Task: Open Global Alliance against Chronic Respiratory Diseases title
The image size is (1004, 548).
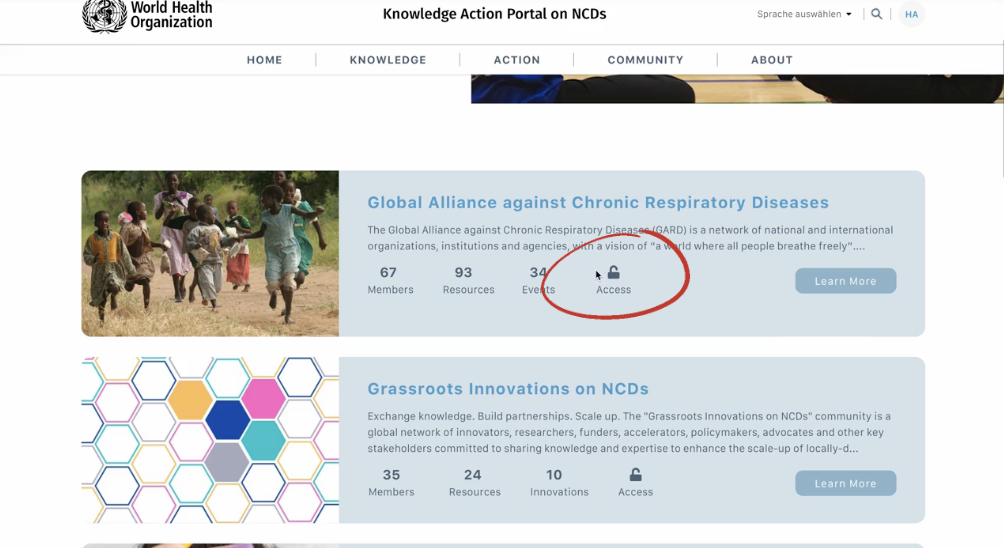Action: tap(598, 202)
